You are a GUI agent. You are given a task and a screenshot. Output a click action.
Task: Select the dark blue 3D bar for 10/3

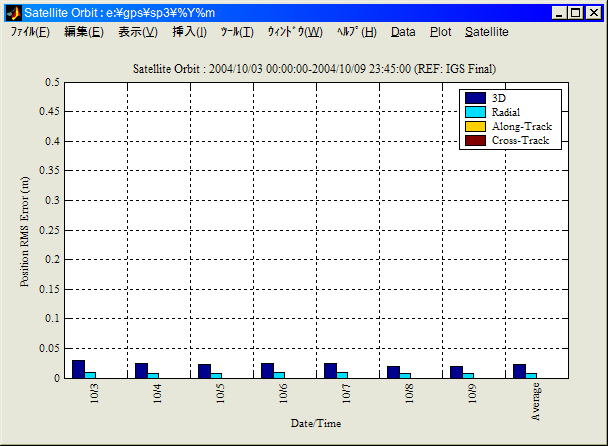(x=78, y=369)
